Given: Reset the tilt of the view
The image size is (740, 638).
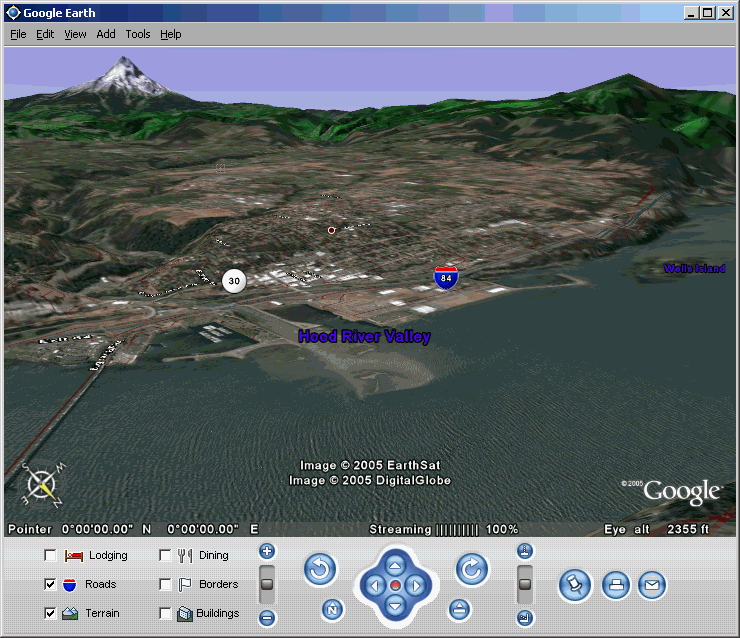Looking at the screenshot, I should pos(459,609).
